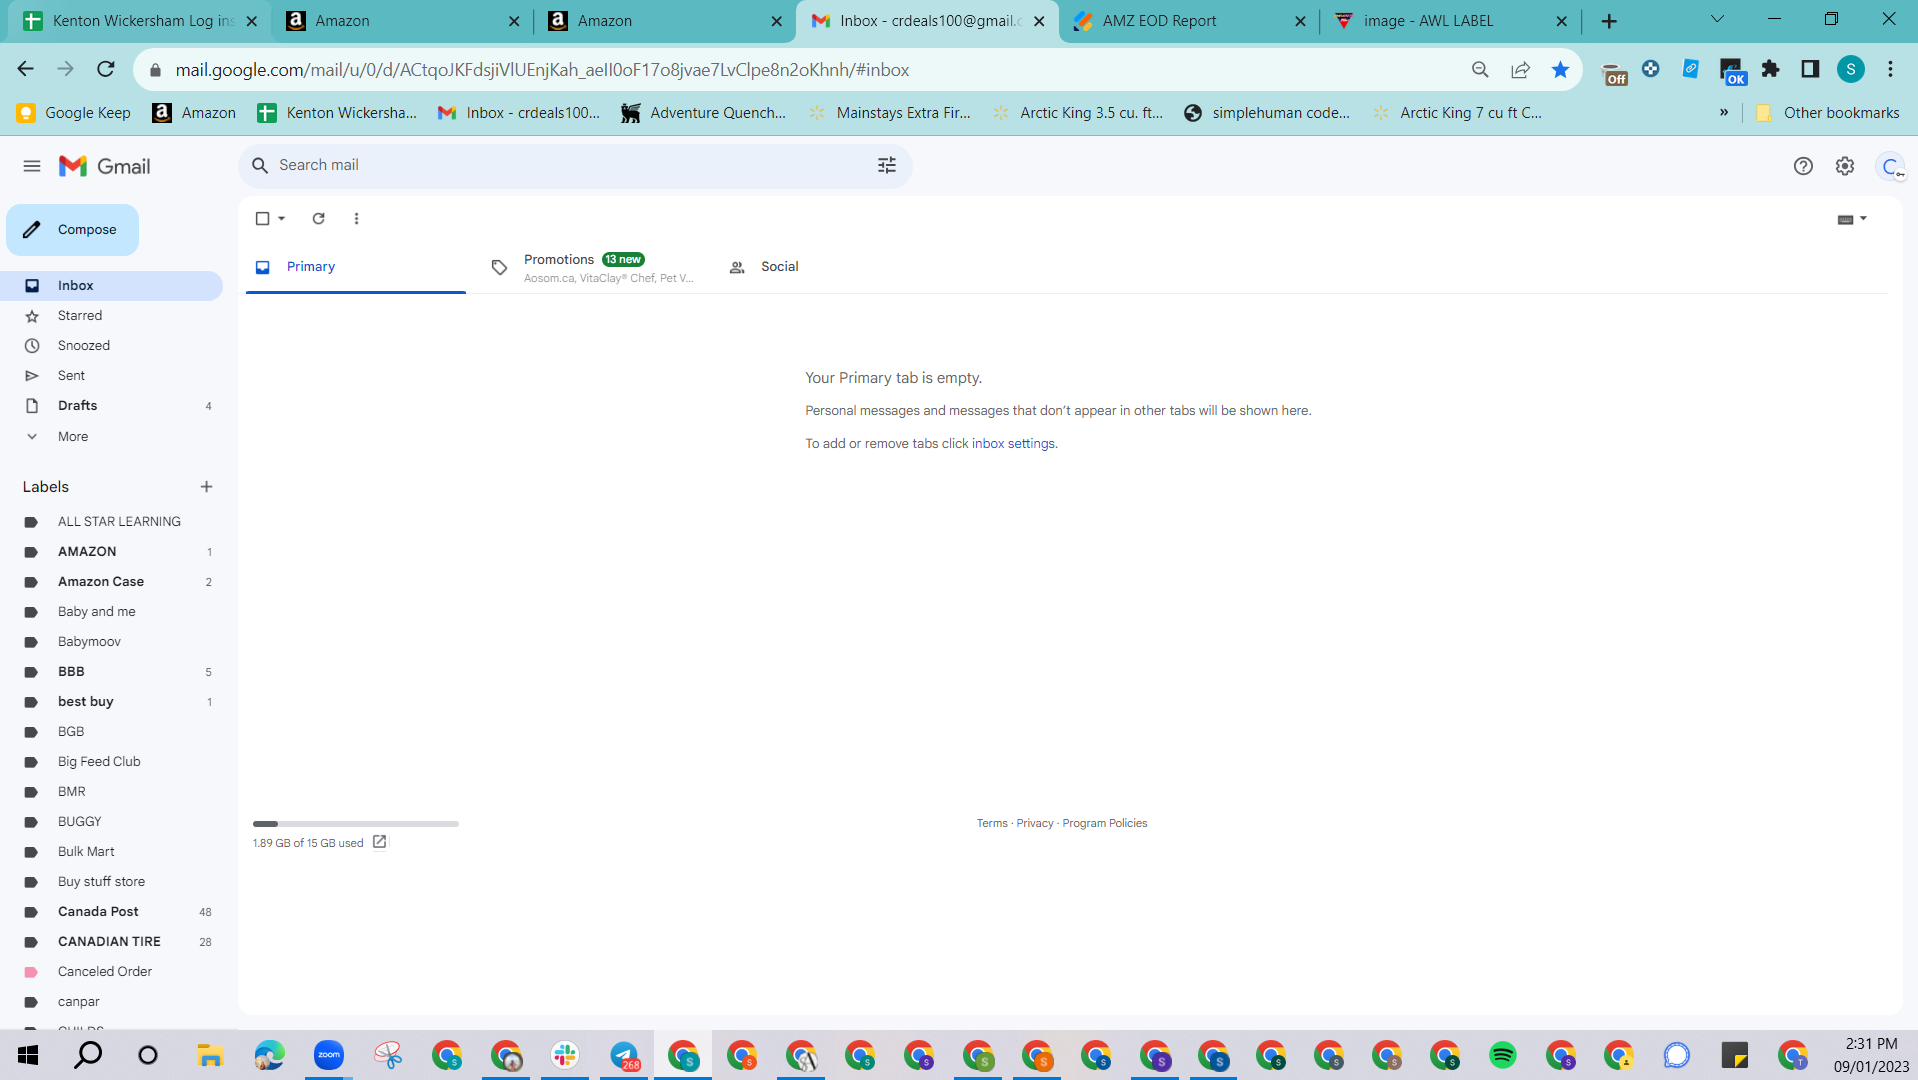
Task: Bookmark this tab star icon
Action: point(1560,70)
